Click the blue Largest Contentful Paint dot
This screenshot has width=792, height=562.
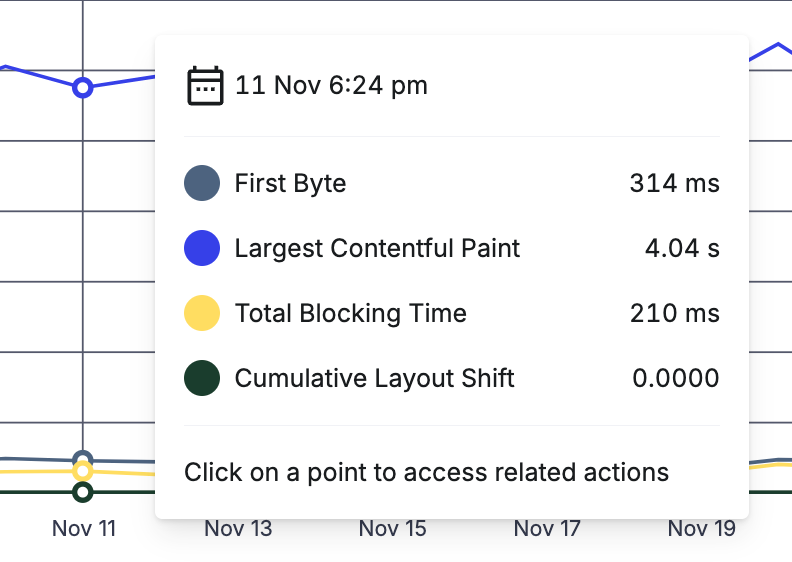[202, 249]
